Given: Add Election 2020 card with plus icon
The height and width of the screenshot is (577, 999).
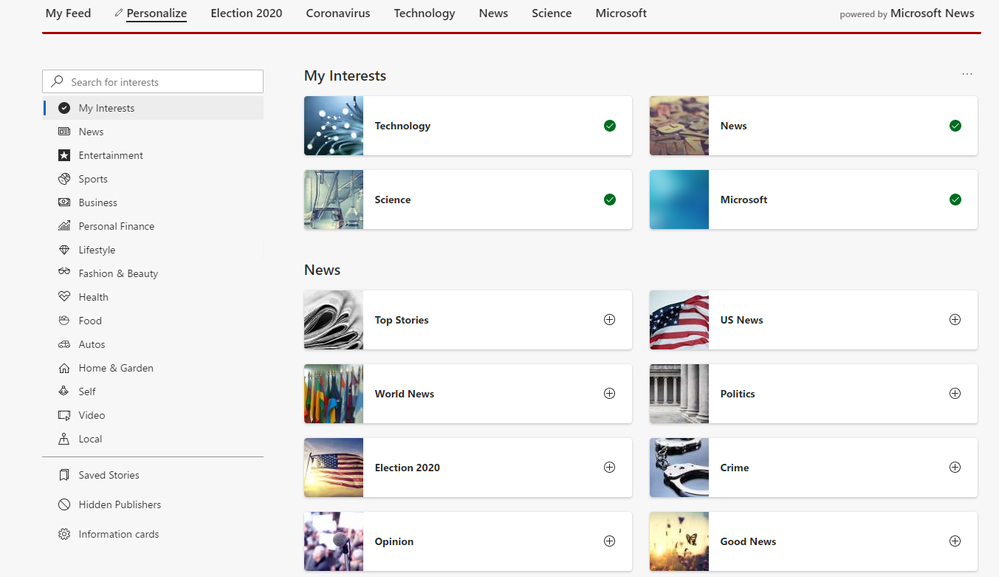Looking at the screenshot, I should (610, 467).
